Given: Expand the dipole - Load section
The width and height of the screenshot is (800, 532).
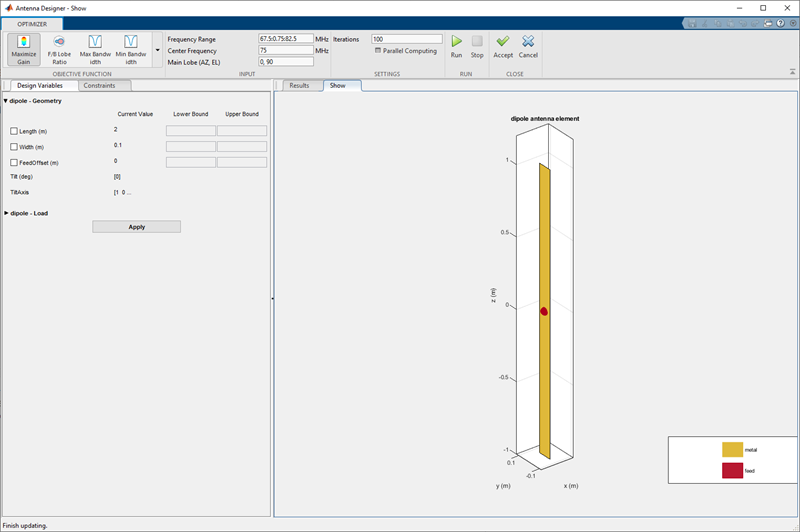Looking at the screenshot, I should point(5,213).
